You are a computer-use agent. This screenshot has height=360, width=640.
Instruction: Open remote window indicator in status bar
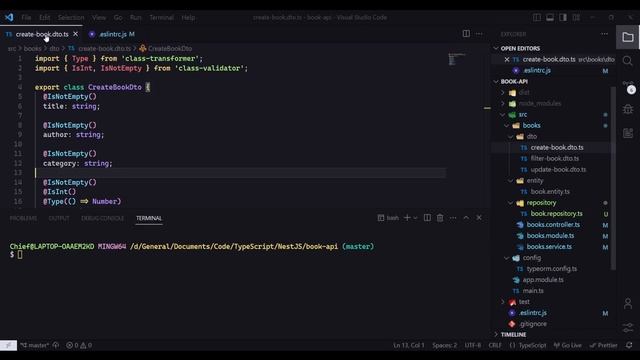(x=8, y=345)
